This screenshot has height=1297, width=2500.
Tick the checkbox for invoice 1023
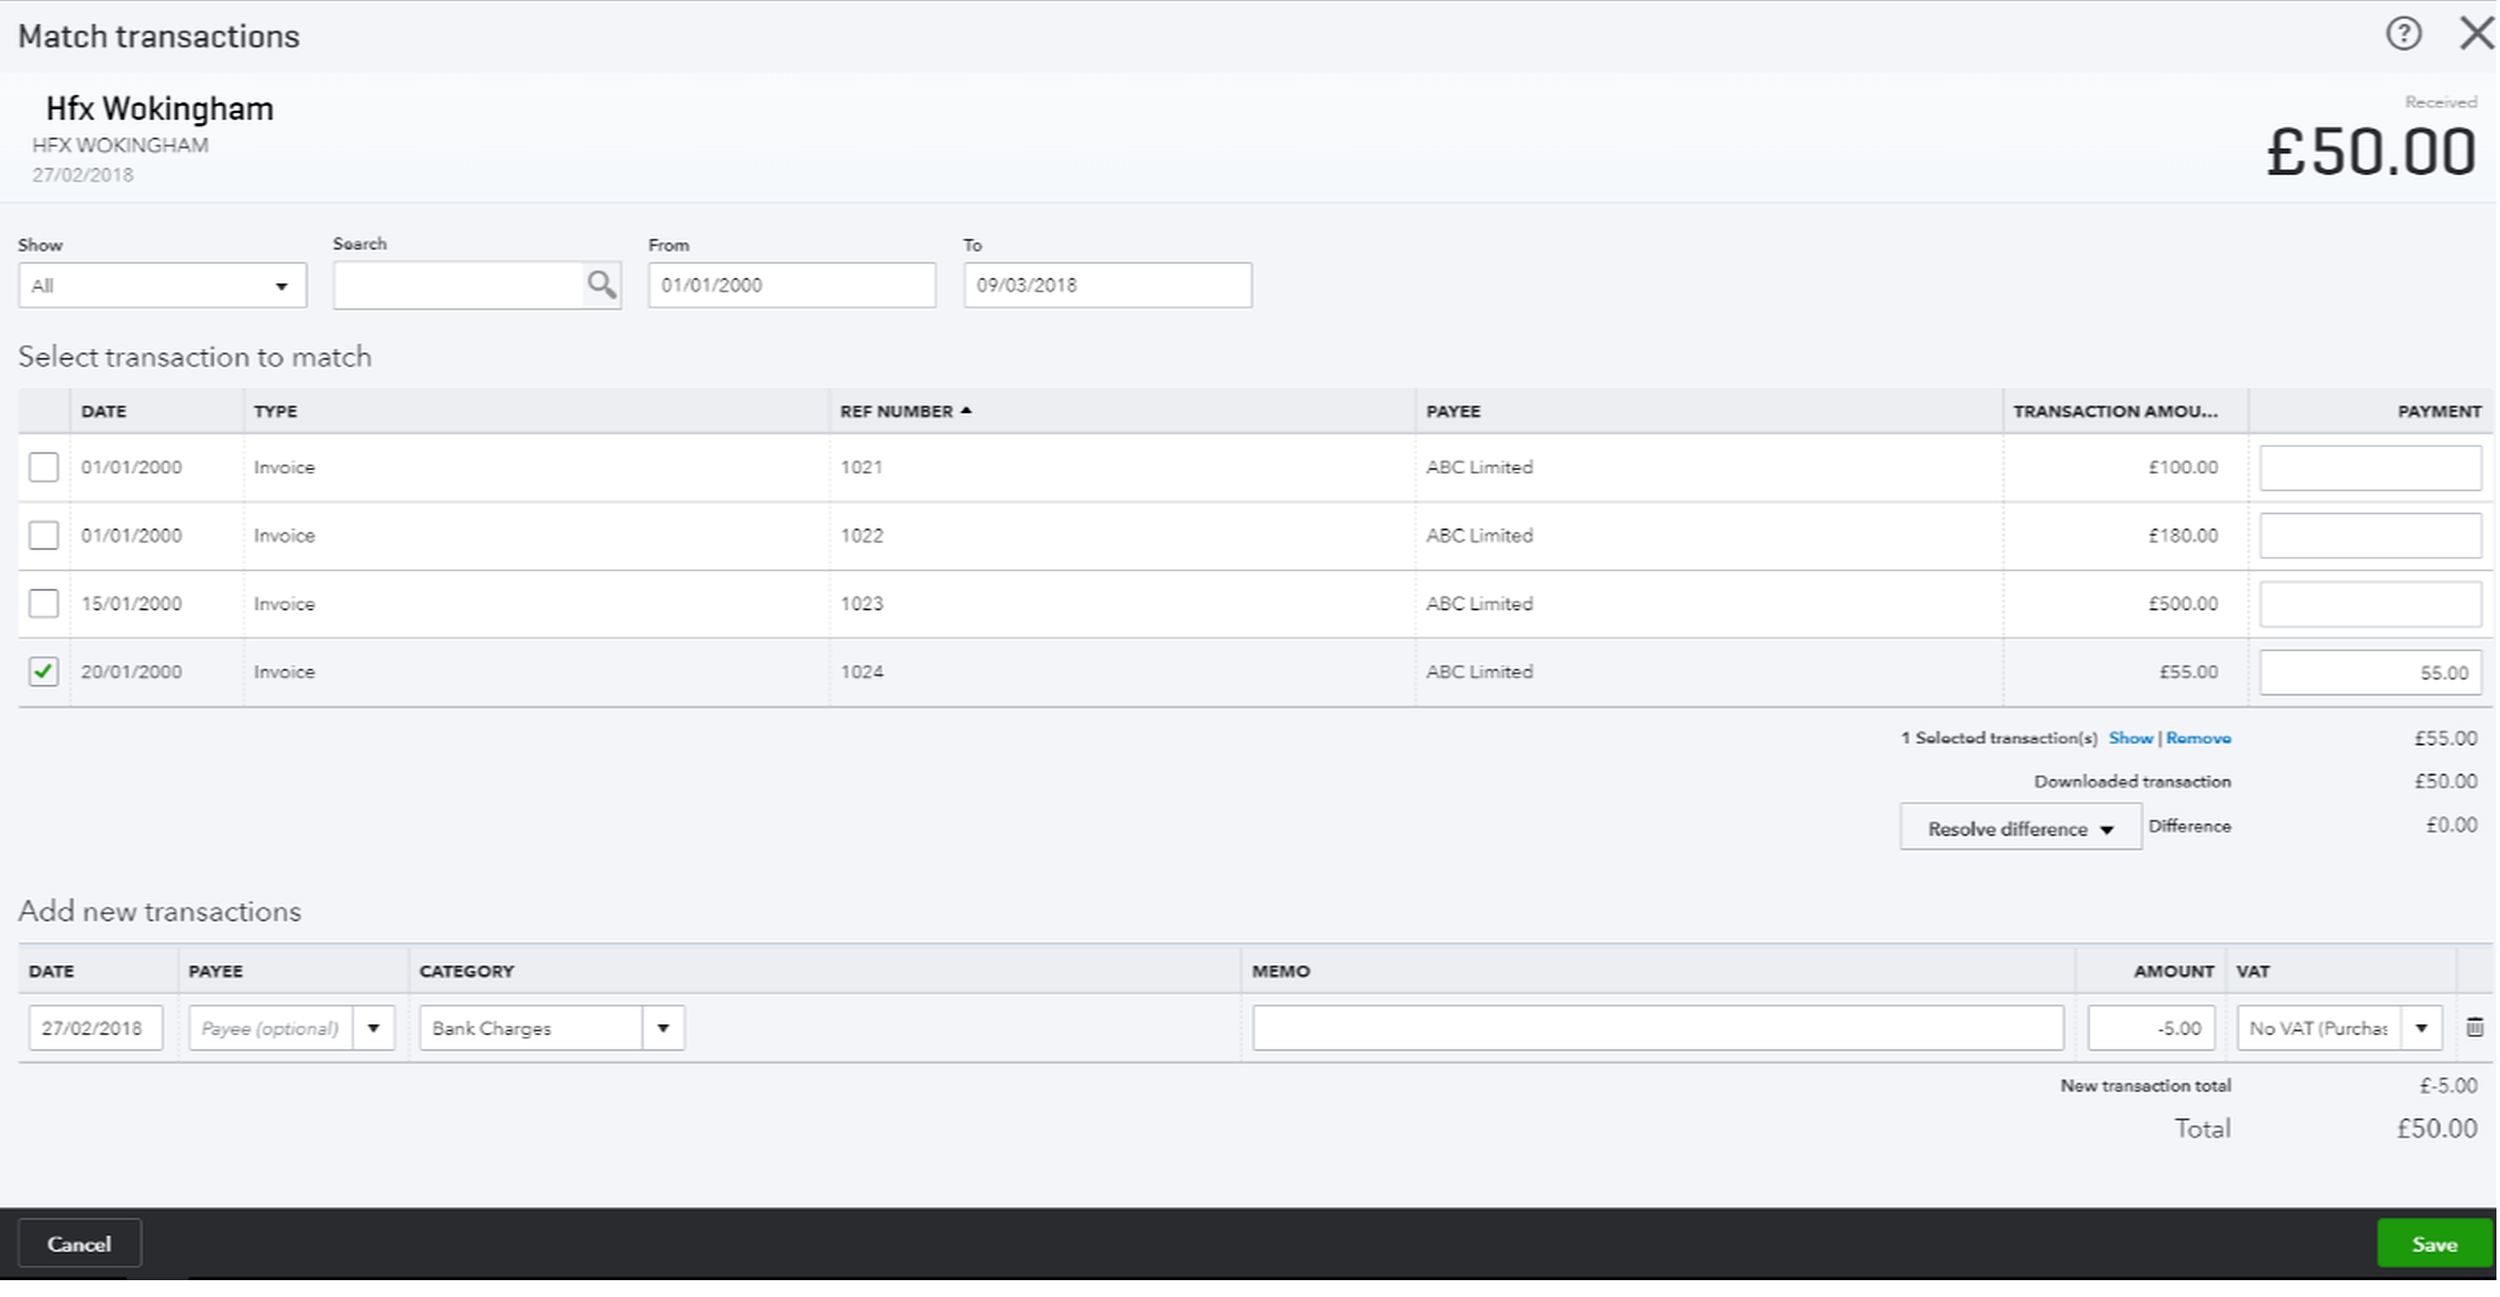coord(43,603)
